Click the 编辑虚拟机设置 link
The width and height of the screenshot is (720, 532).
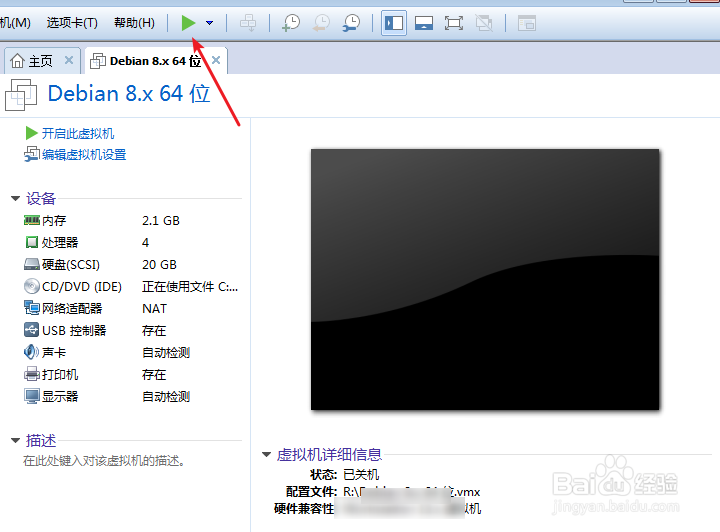point(84,155)
